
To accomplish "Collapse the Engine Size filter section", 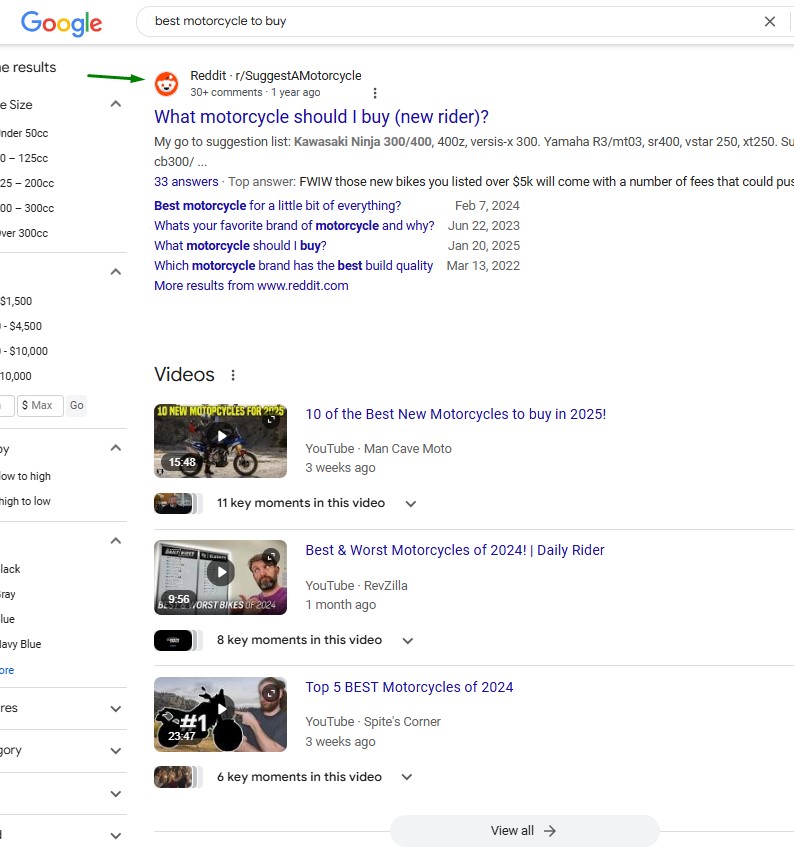I will (x=116, y=104).
